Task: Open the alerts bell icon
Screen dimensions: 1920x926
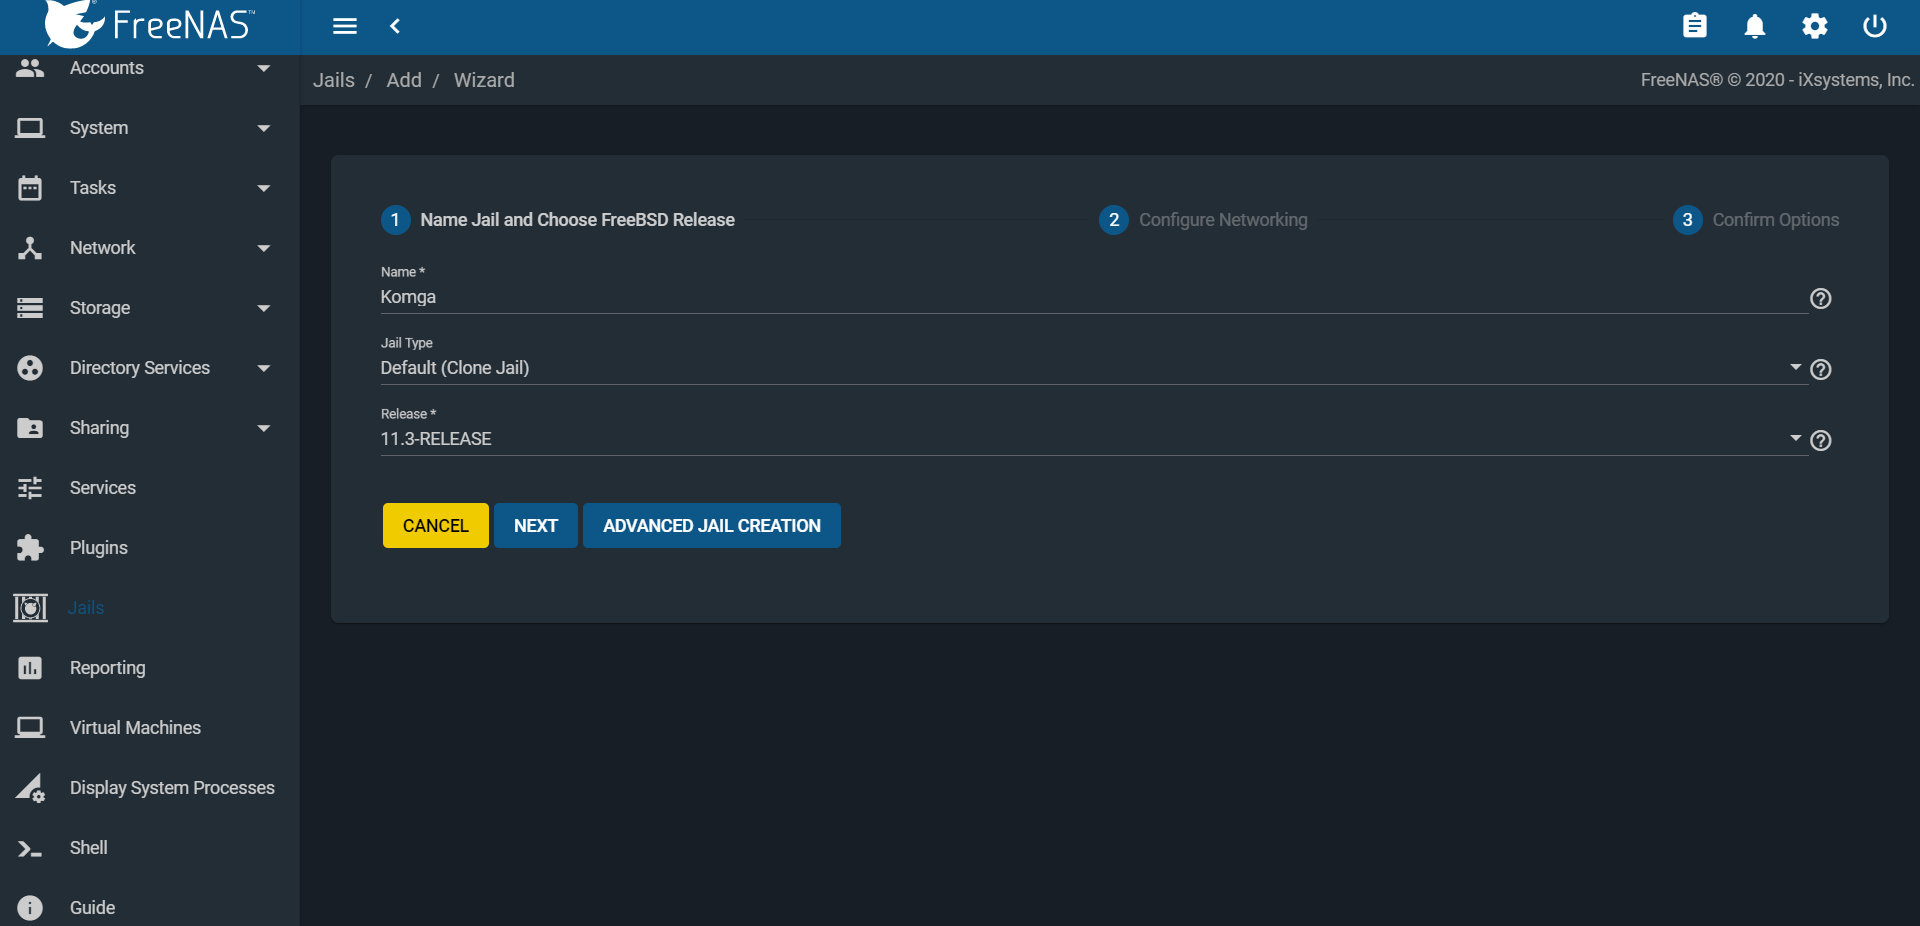Action: tap(1754, 26)
